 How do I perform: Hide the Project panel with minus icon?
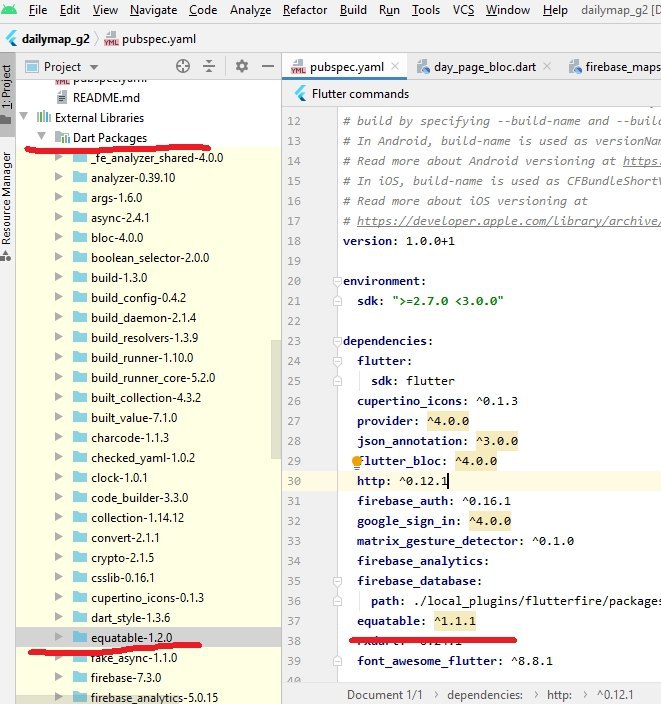tap(268, 66)
